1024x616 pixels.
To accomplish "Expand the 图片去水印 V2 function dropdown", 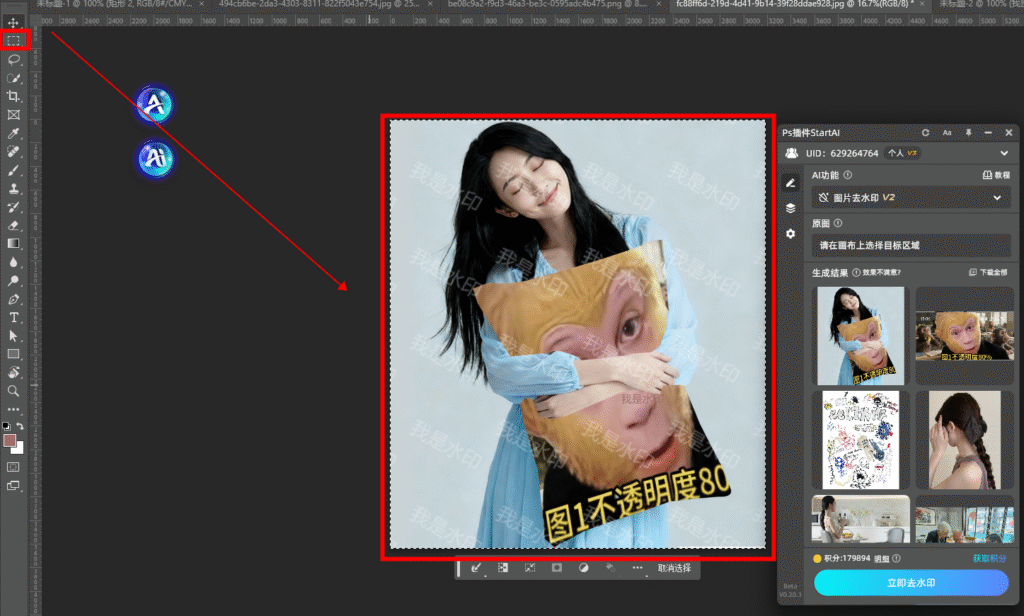I will [x=996, y=198].
